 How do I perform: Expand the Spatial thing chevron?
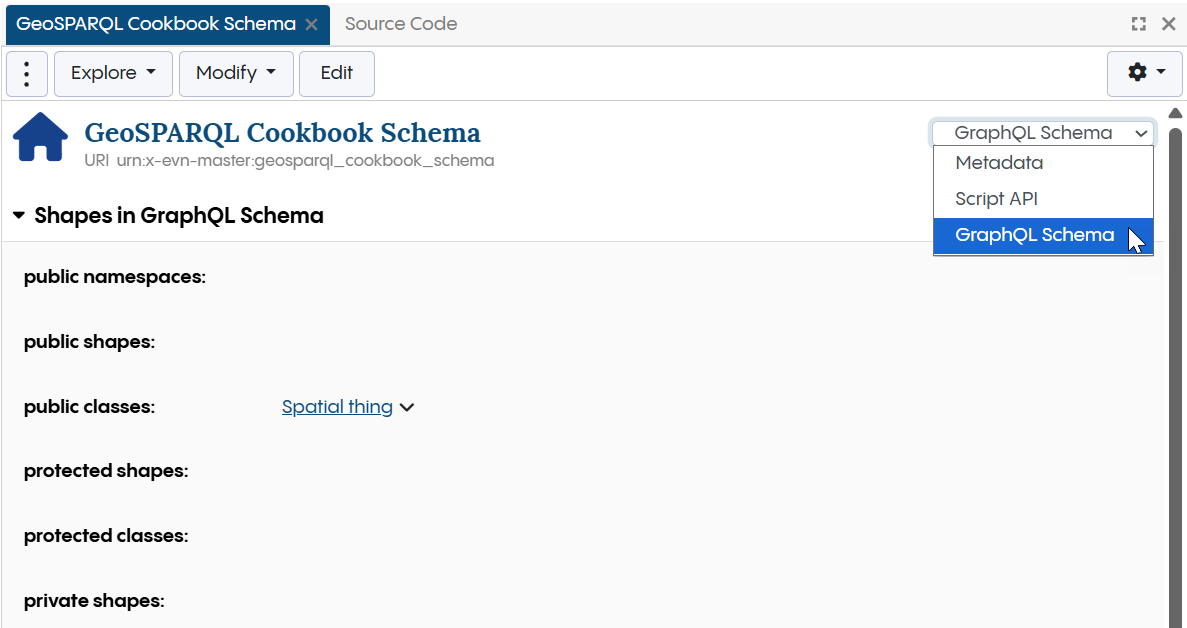(x=407, y=408)
